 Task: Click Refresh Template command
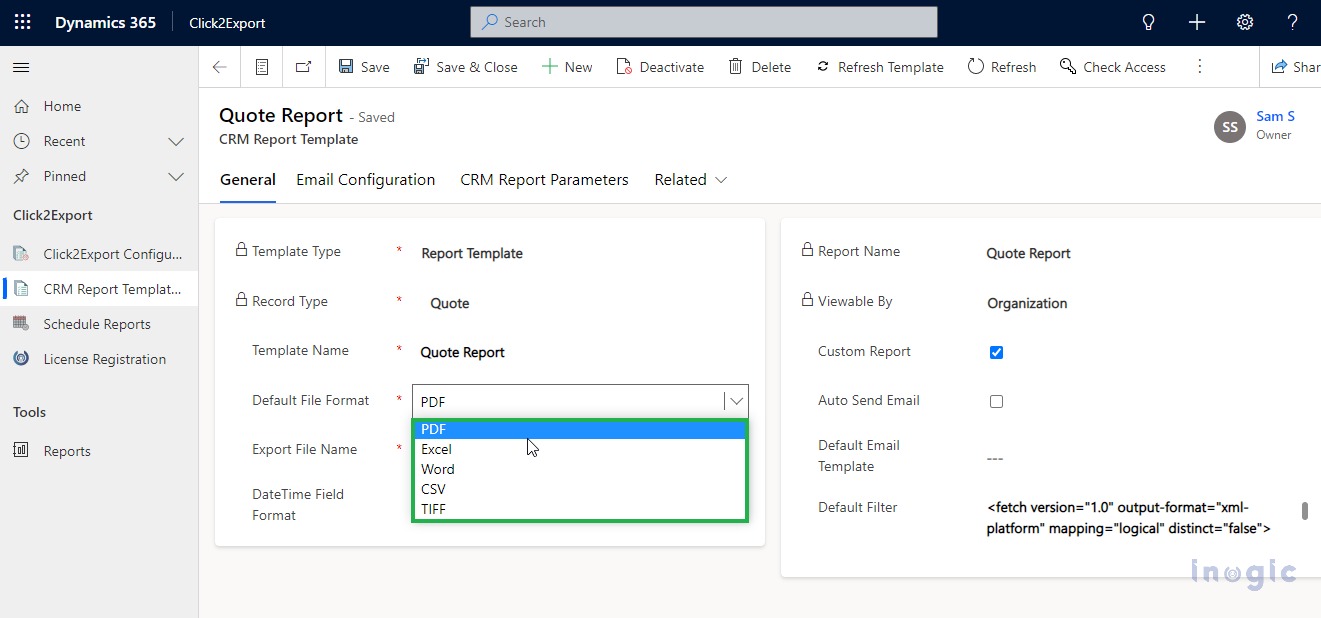[x=880, y=67]
